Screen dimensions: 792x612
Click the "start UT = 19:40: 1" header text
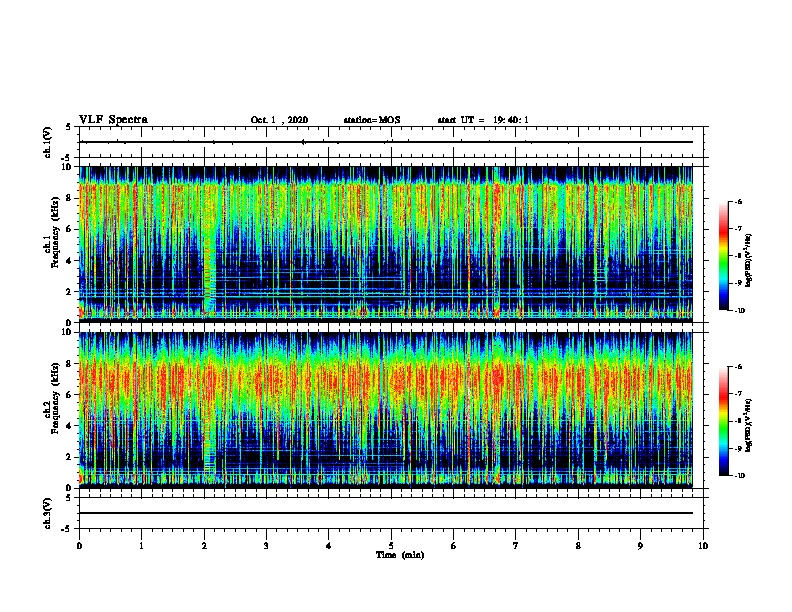pos(483,120)
